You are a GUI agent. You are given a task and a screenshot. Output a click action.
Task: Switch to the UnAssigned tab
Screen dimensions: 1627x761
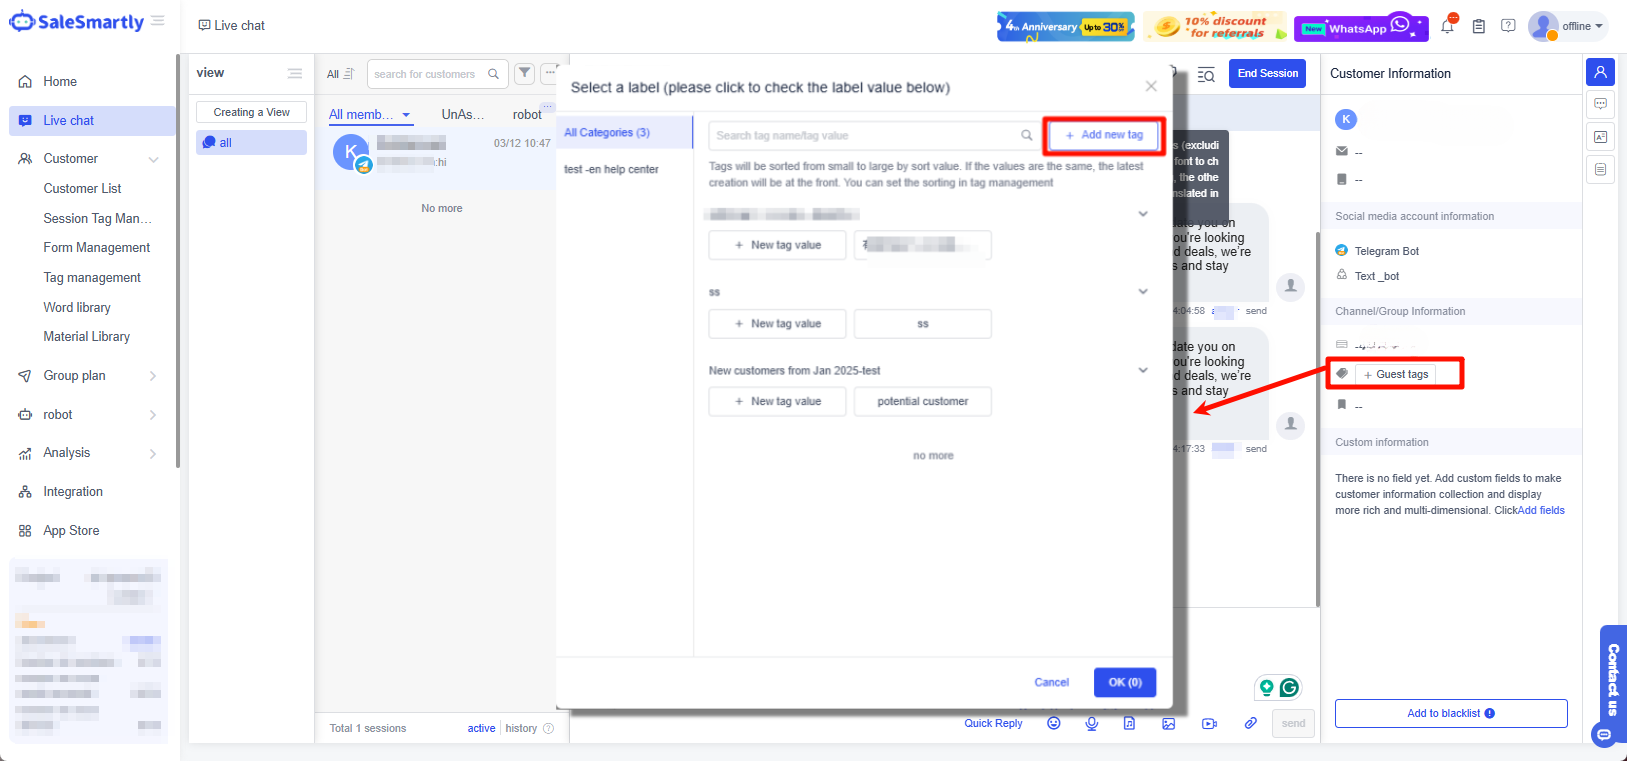pos(463,115)
